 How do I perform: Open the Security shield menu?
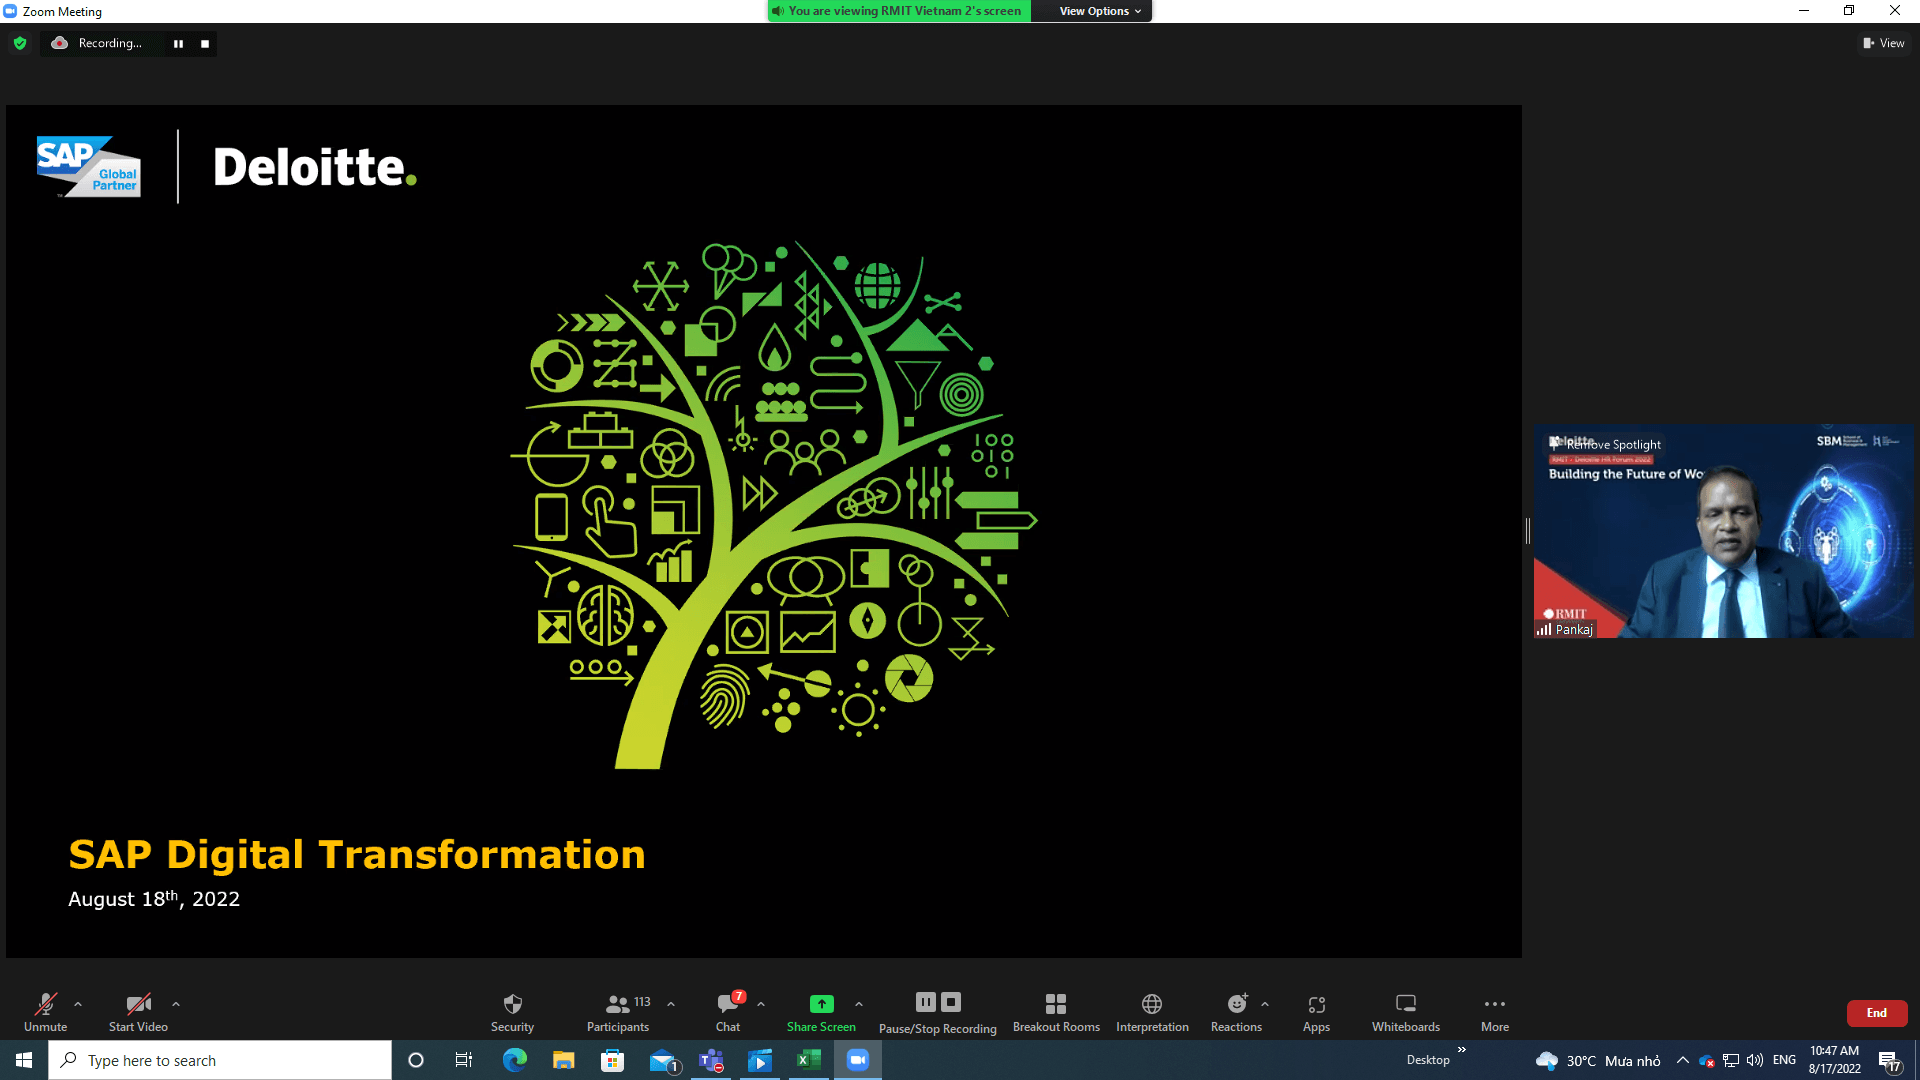512,1012
